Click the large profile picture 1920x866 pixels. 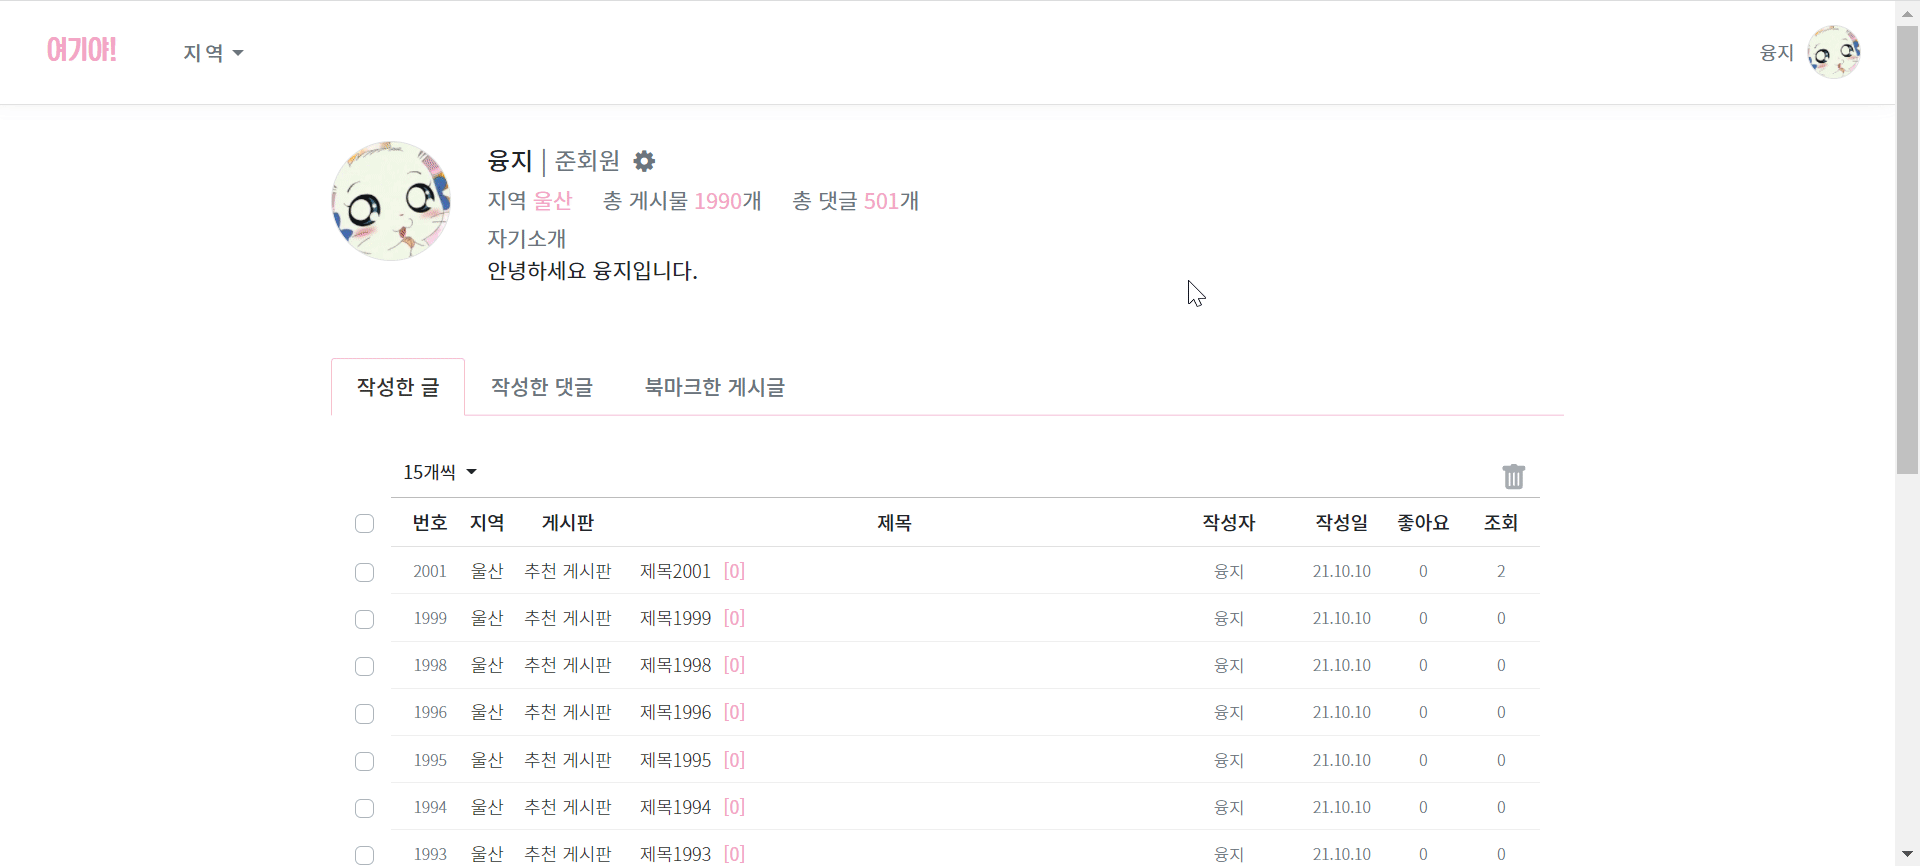tap(391, 201)
